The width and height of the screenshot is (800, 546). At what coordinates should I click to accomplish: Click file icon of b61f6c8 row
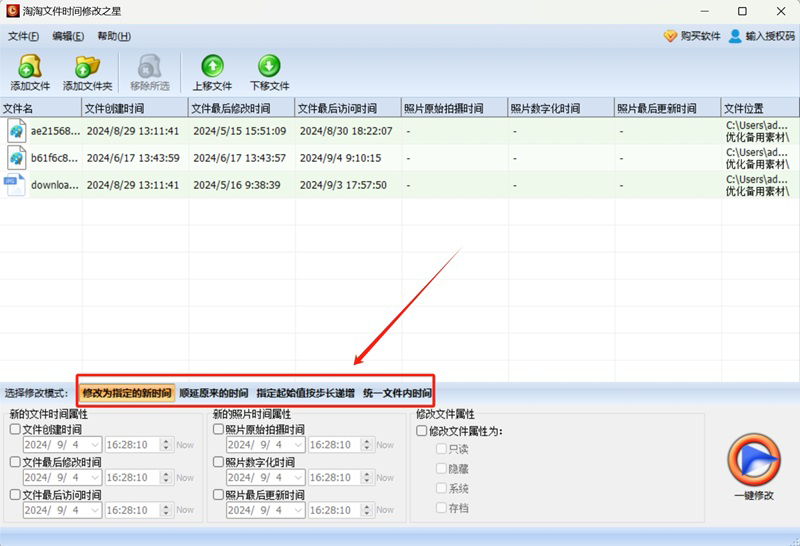pyautogui.click(x=16, y=158)
